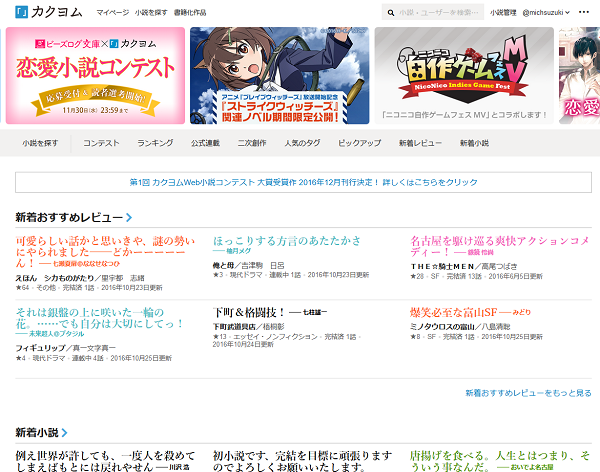Open 新着小説 section heading
This screenshot has height=472, width=600.
[37, 433]
